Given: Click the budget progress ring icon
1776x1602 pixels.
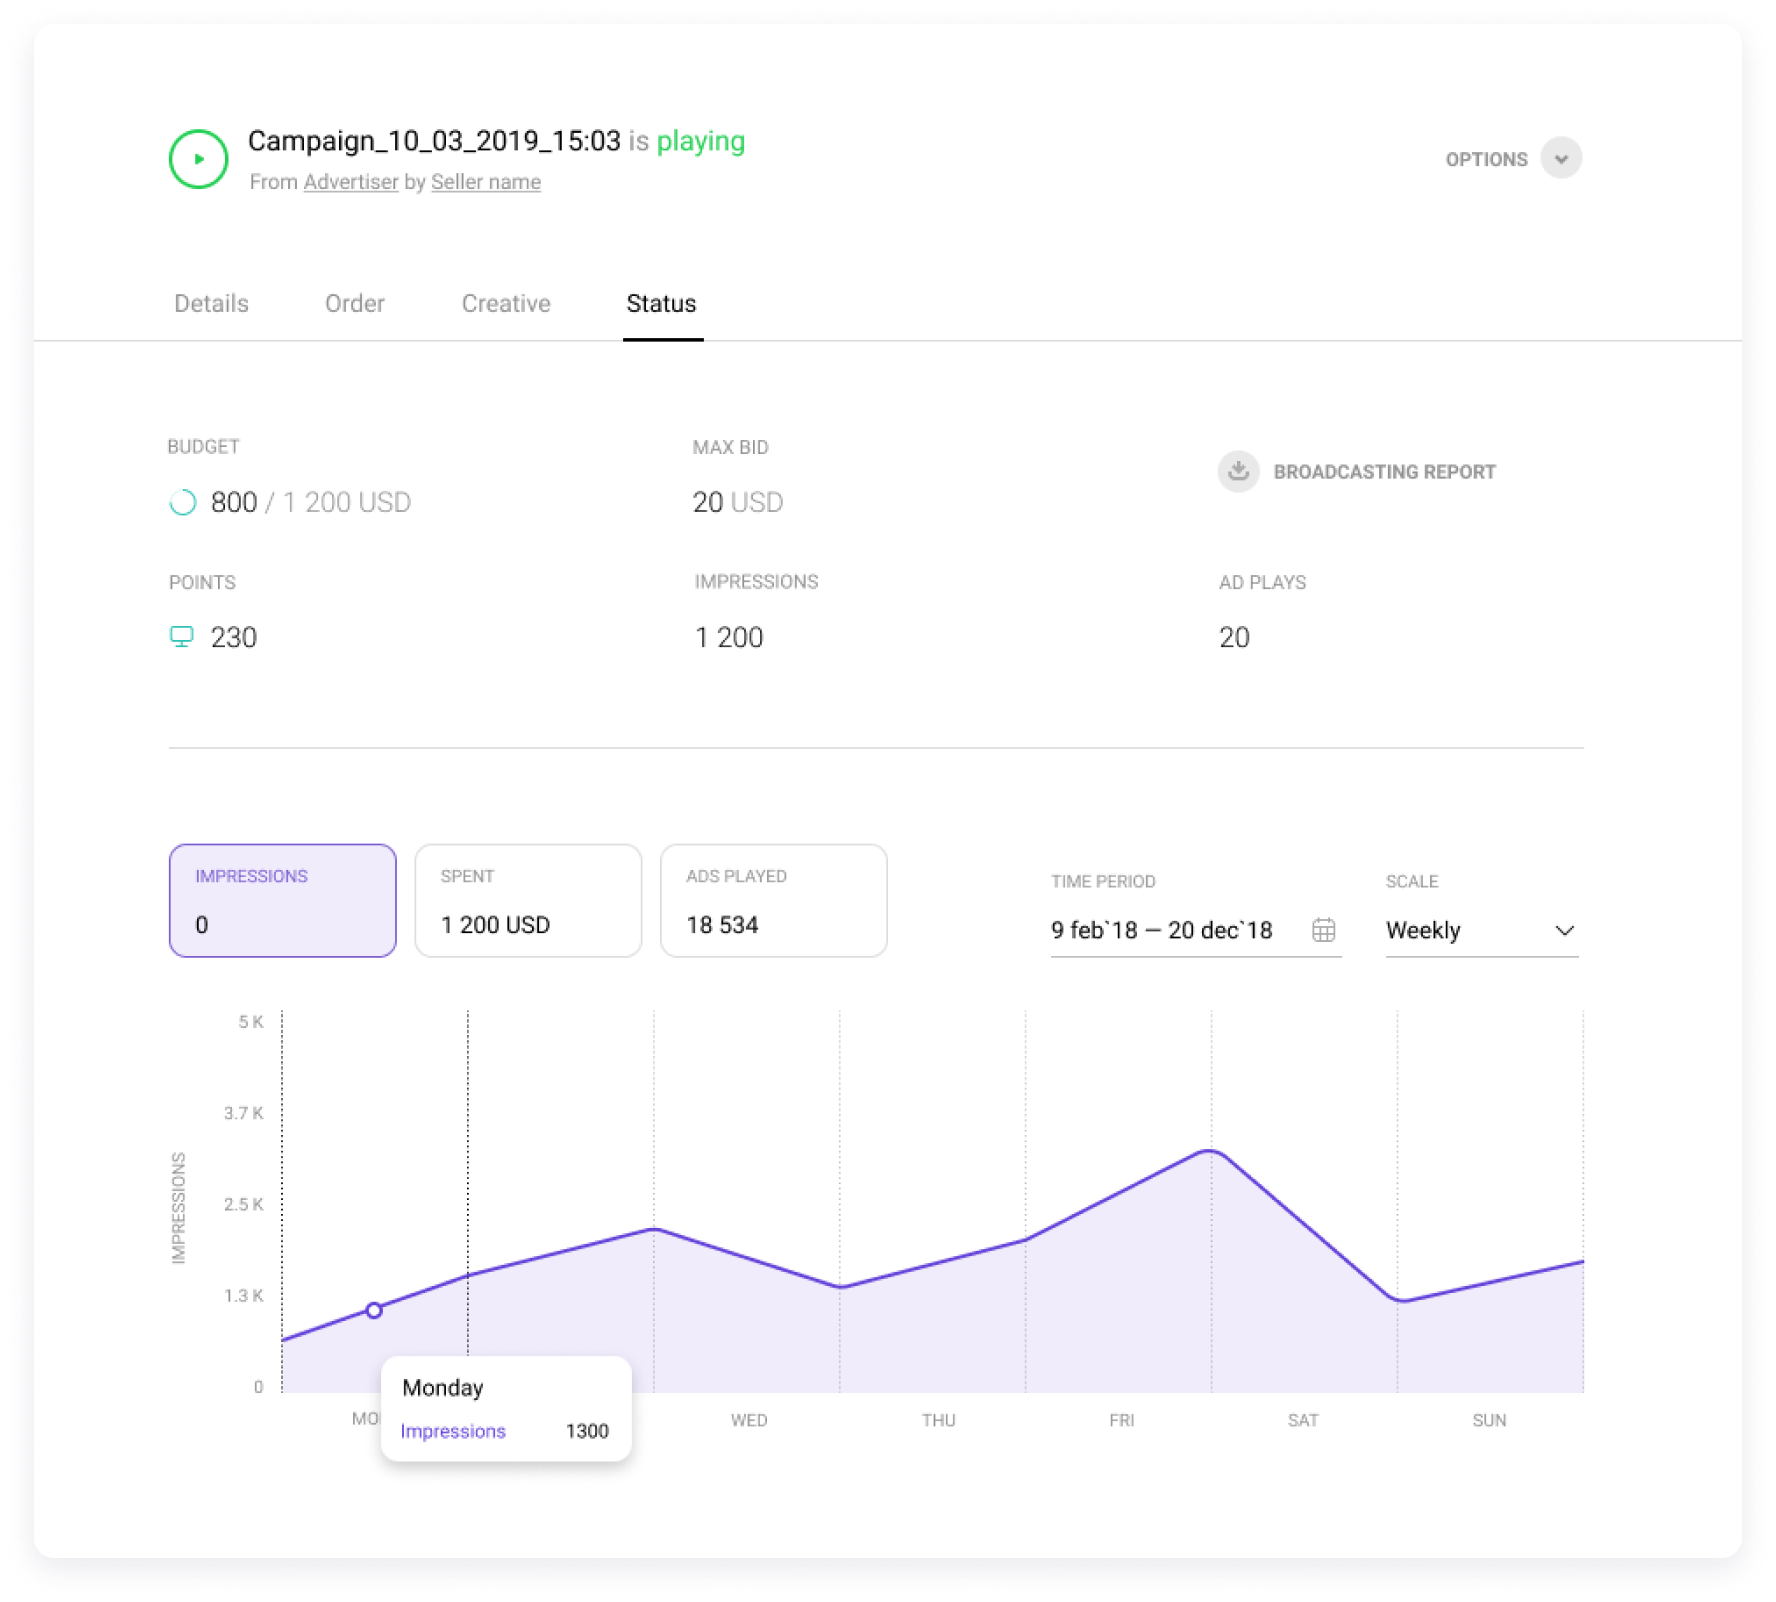Looking at the screenshot, I should pos(183,502).
